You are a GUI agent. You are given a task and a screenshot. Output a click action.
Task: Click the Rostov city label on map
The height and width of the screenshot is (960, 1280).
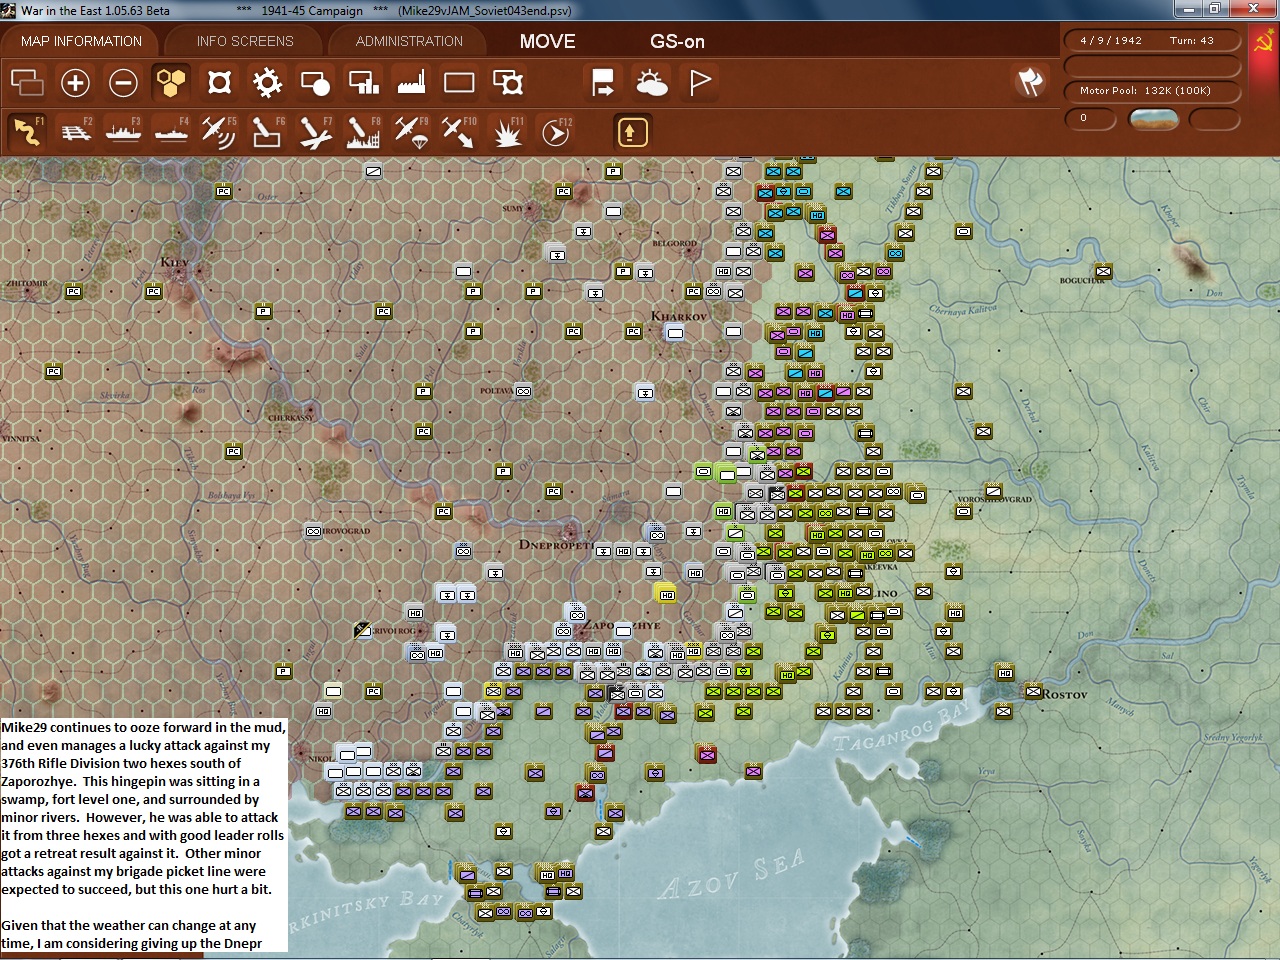point(1064,694)
